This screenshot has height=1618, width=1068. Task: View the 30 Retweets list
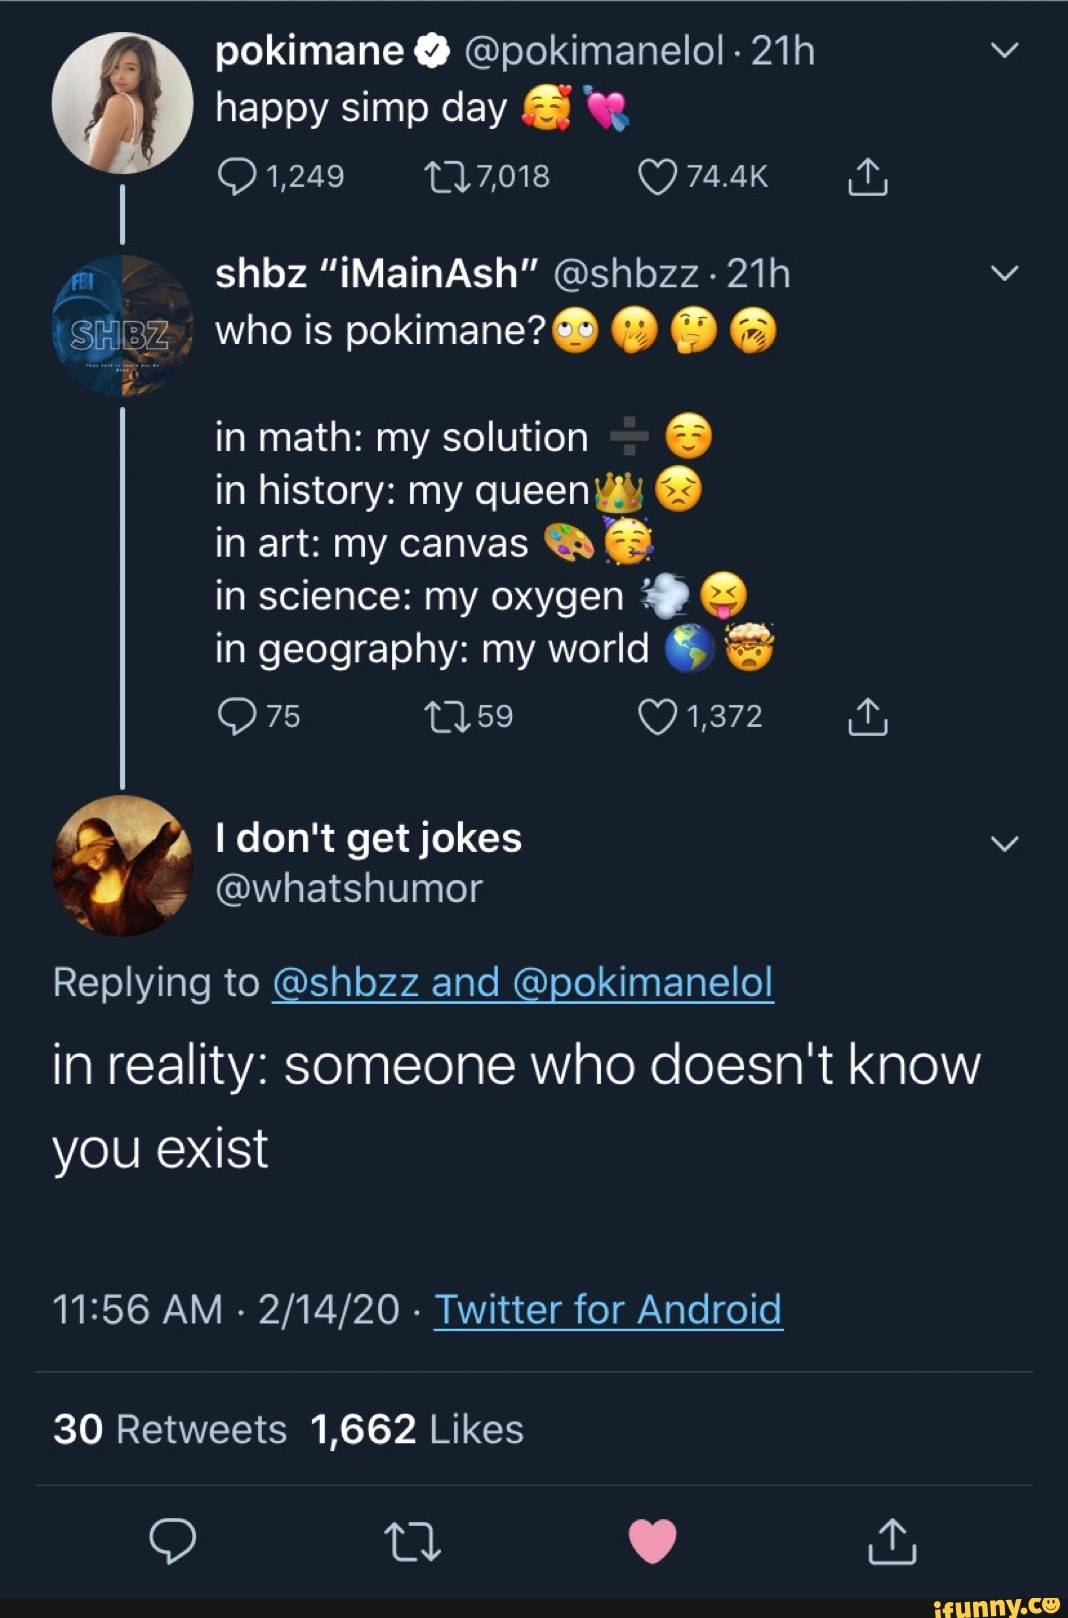pos(170,1429)
